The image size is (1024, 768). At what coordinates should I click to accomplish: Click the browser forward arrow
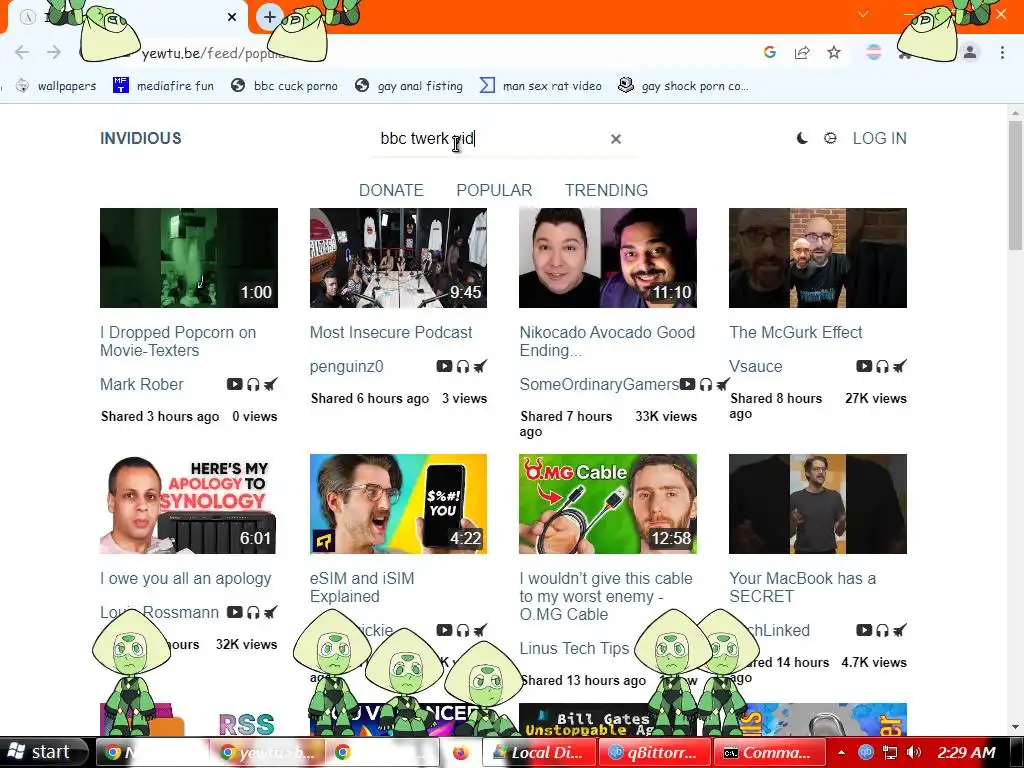54,52
